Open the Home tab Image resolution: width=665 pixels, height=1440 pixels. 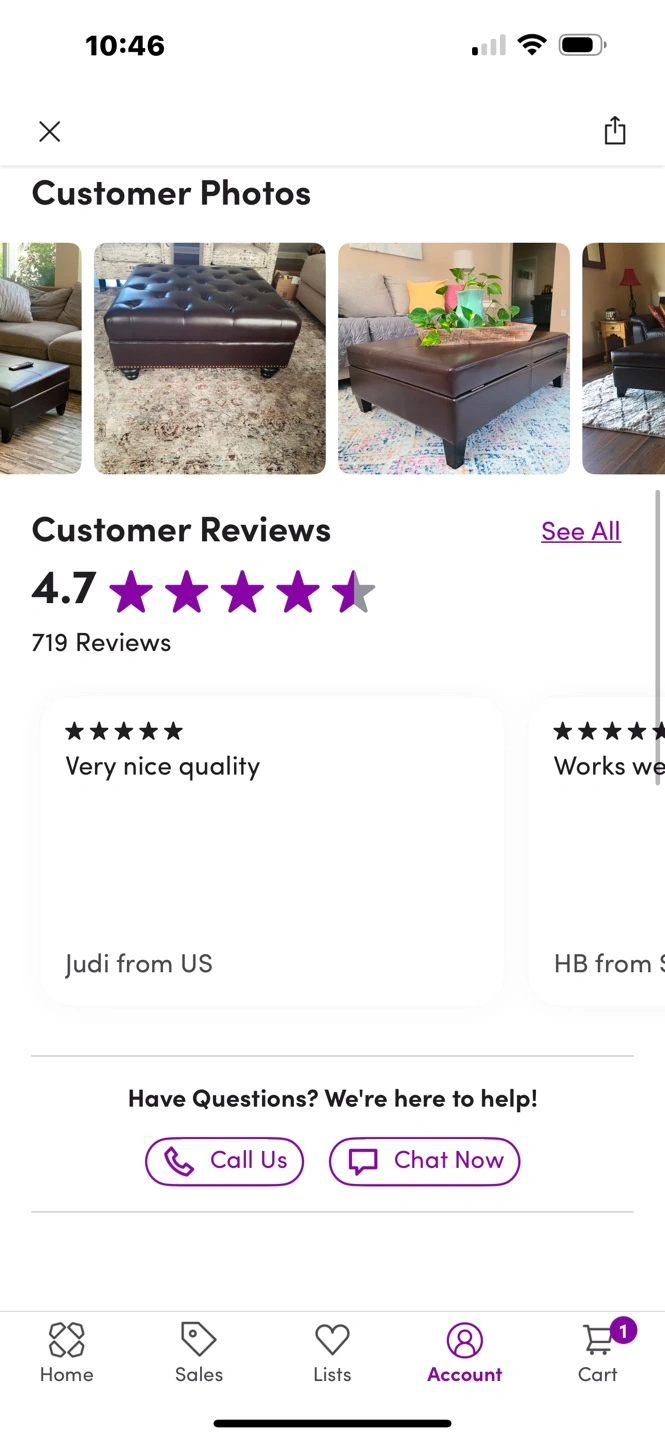coord(67,1352)
